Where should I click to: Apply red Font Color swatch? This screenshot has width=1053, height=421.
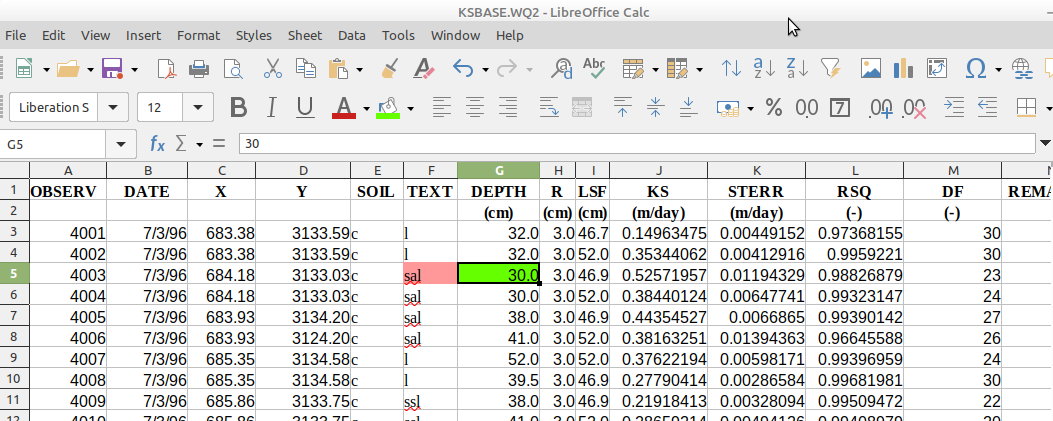[344, 107]
